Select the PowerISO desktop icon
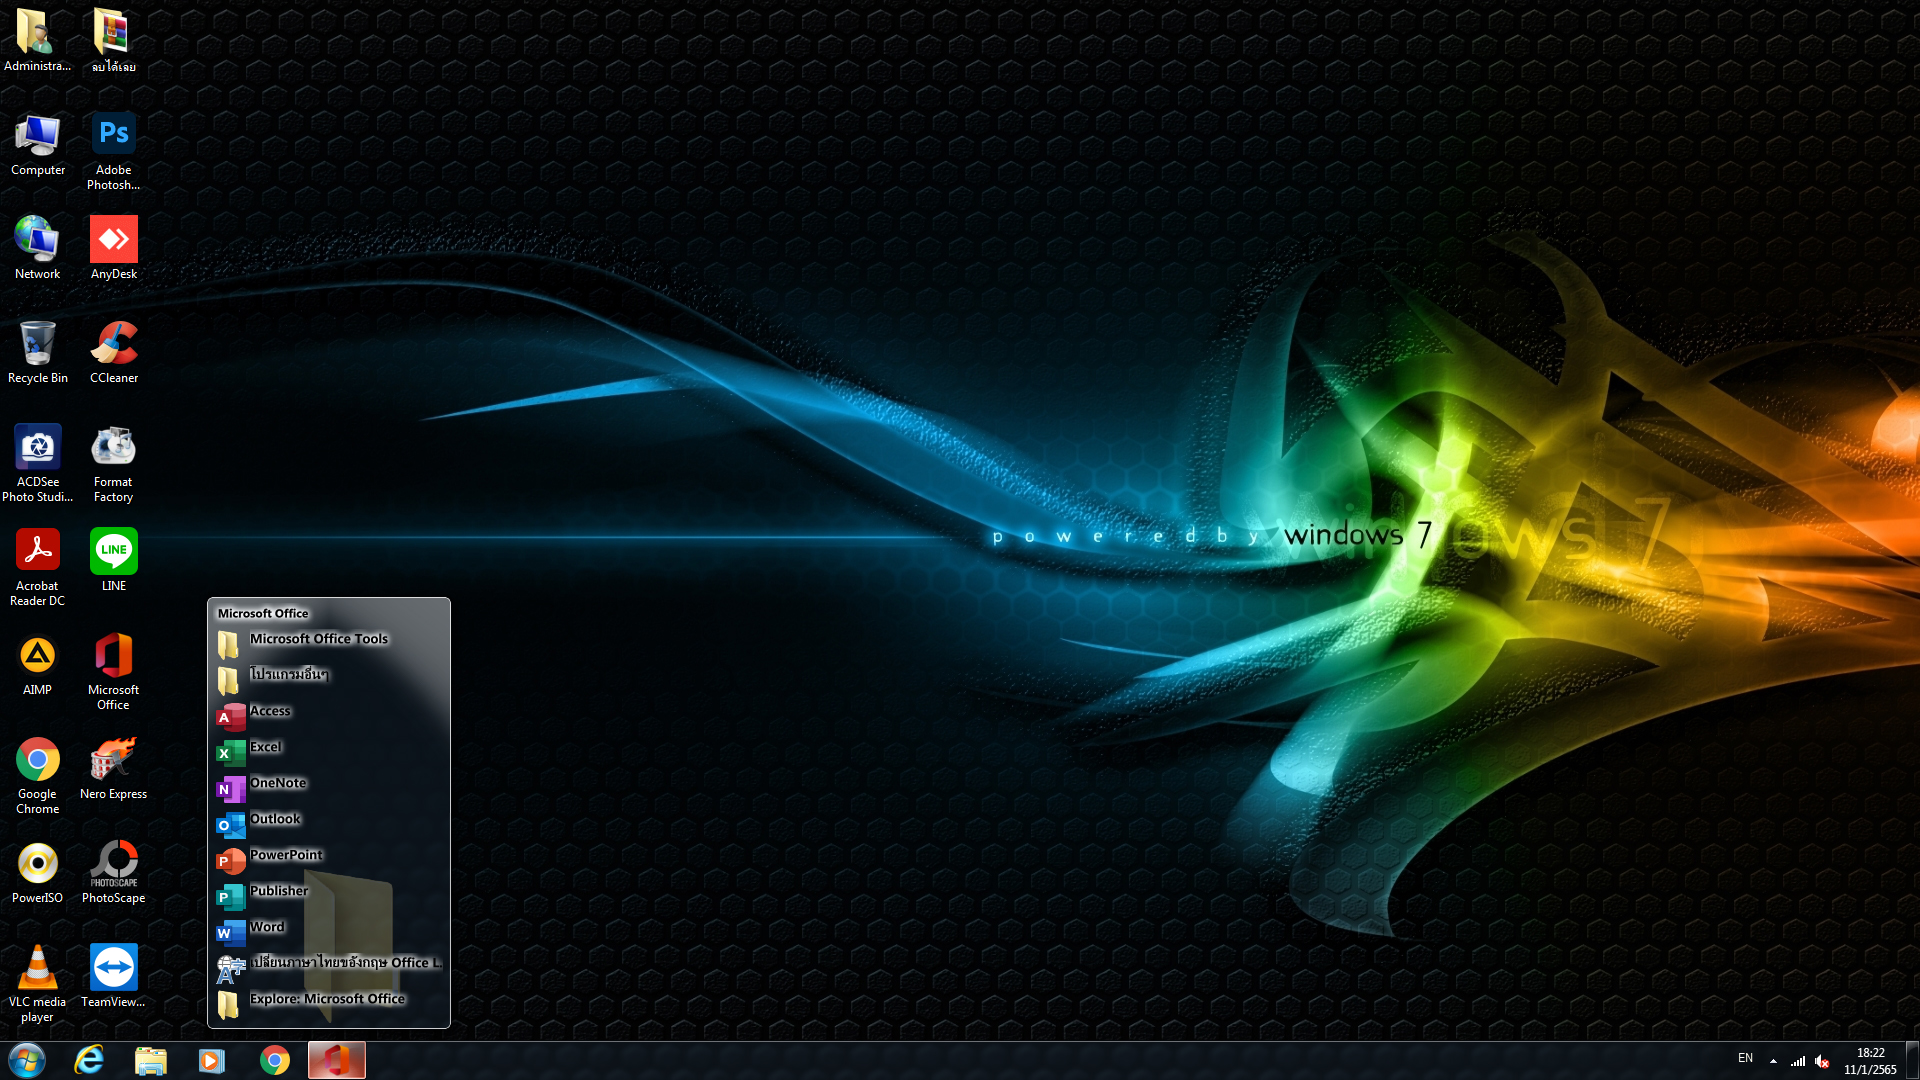This screenshot has width=1920, height=1080. click(38, 873)
